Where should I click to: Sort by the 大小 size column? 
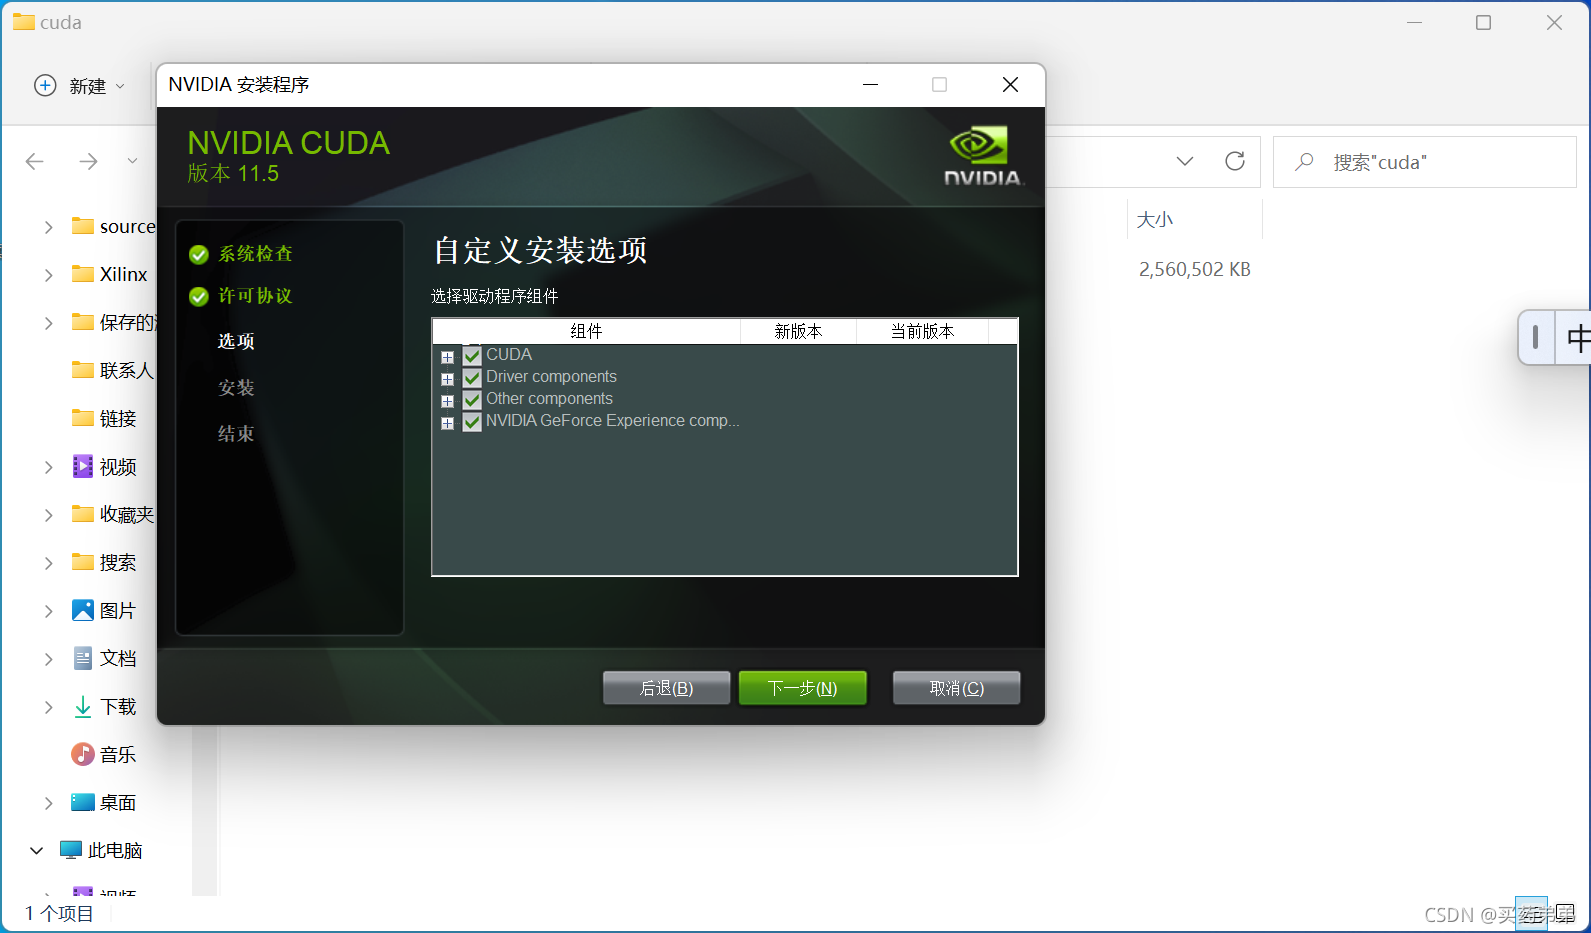click(x=1155, y=219)
